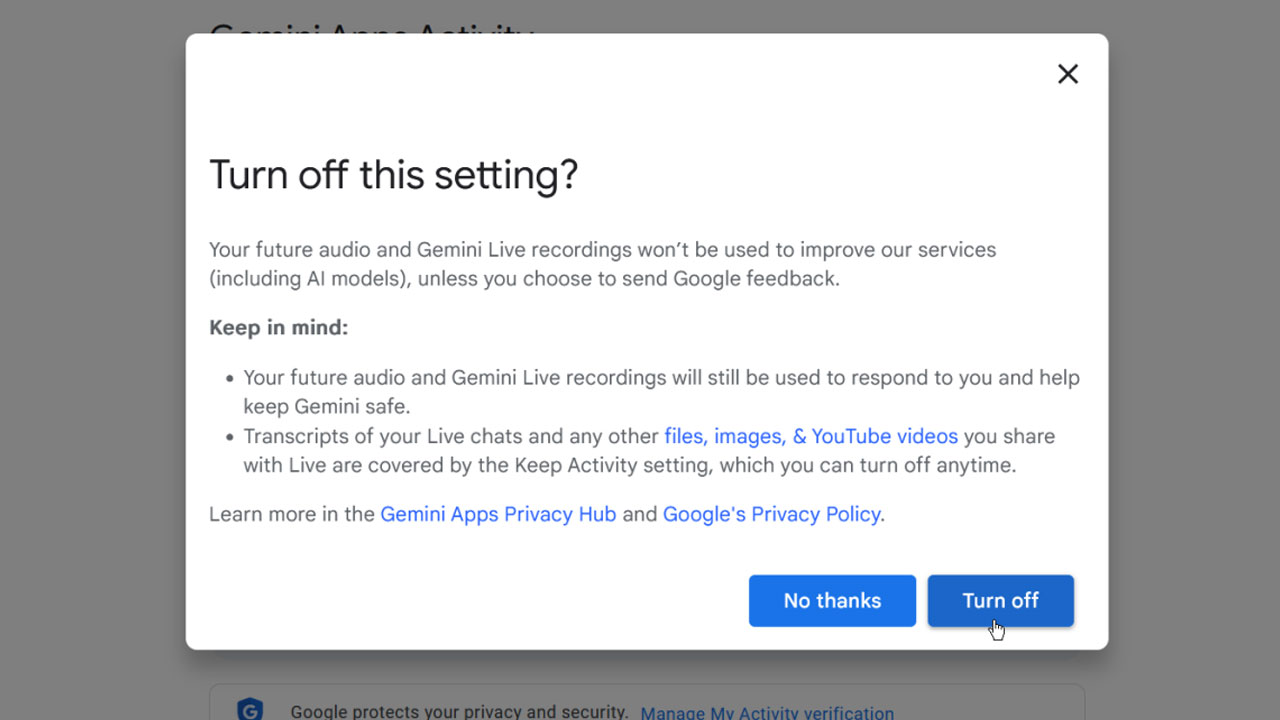The image size is (1280, 720).
Task: Click the Google shield icon behind dialog
Action: (249, 709)
